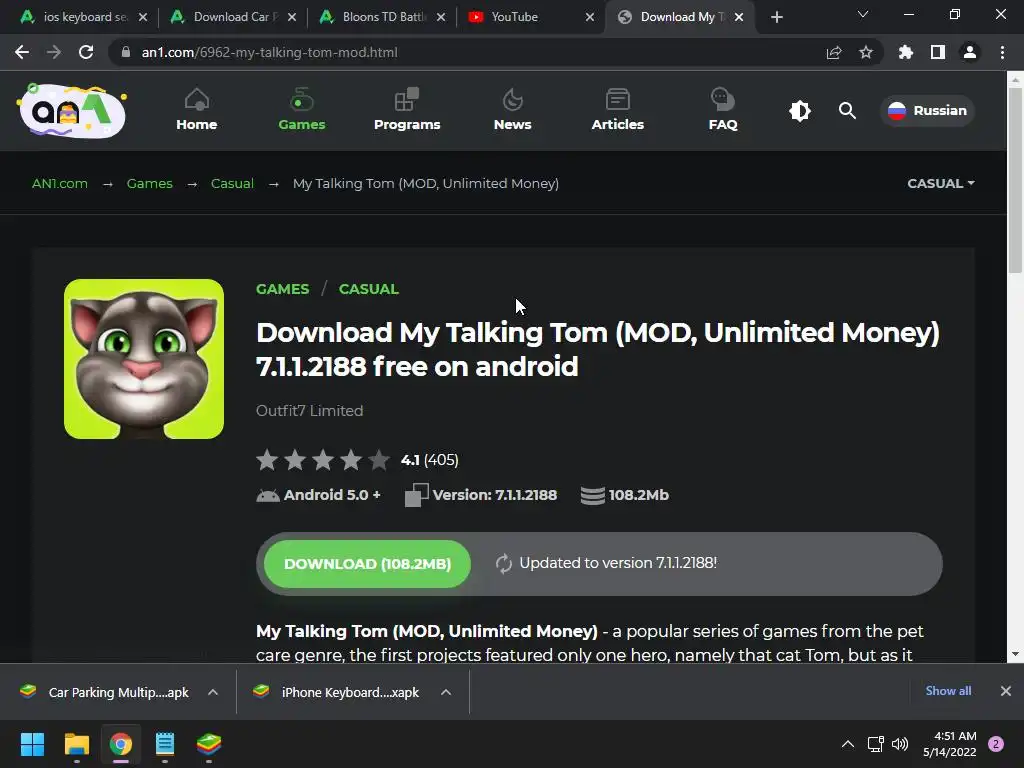
Task: Bookmark this page with the star icon
Action: click(866, 52)
